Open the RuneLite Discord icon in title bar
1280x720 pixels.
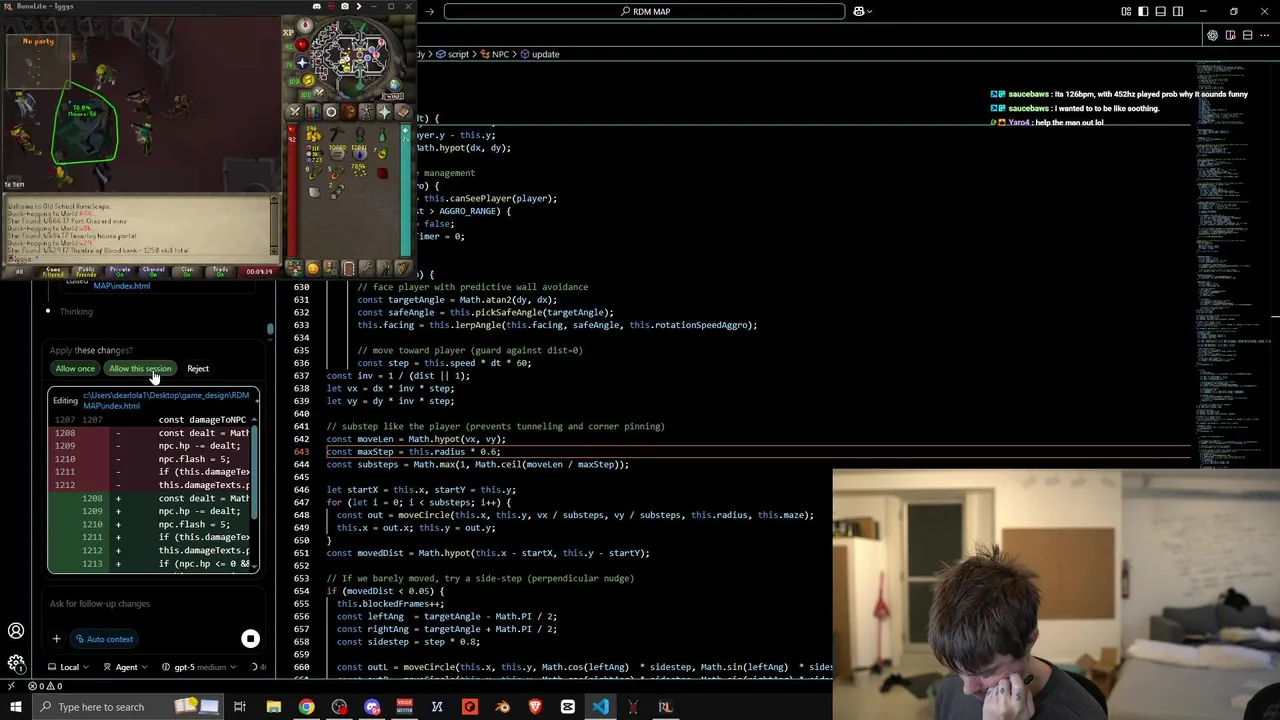(317, 7)
